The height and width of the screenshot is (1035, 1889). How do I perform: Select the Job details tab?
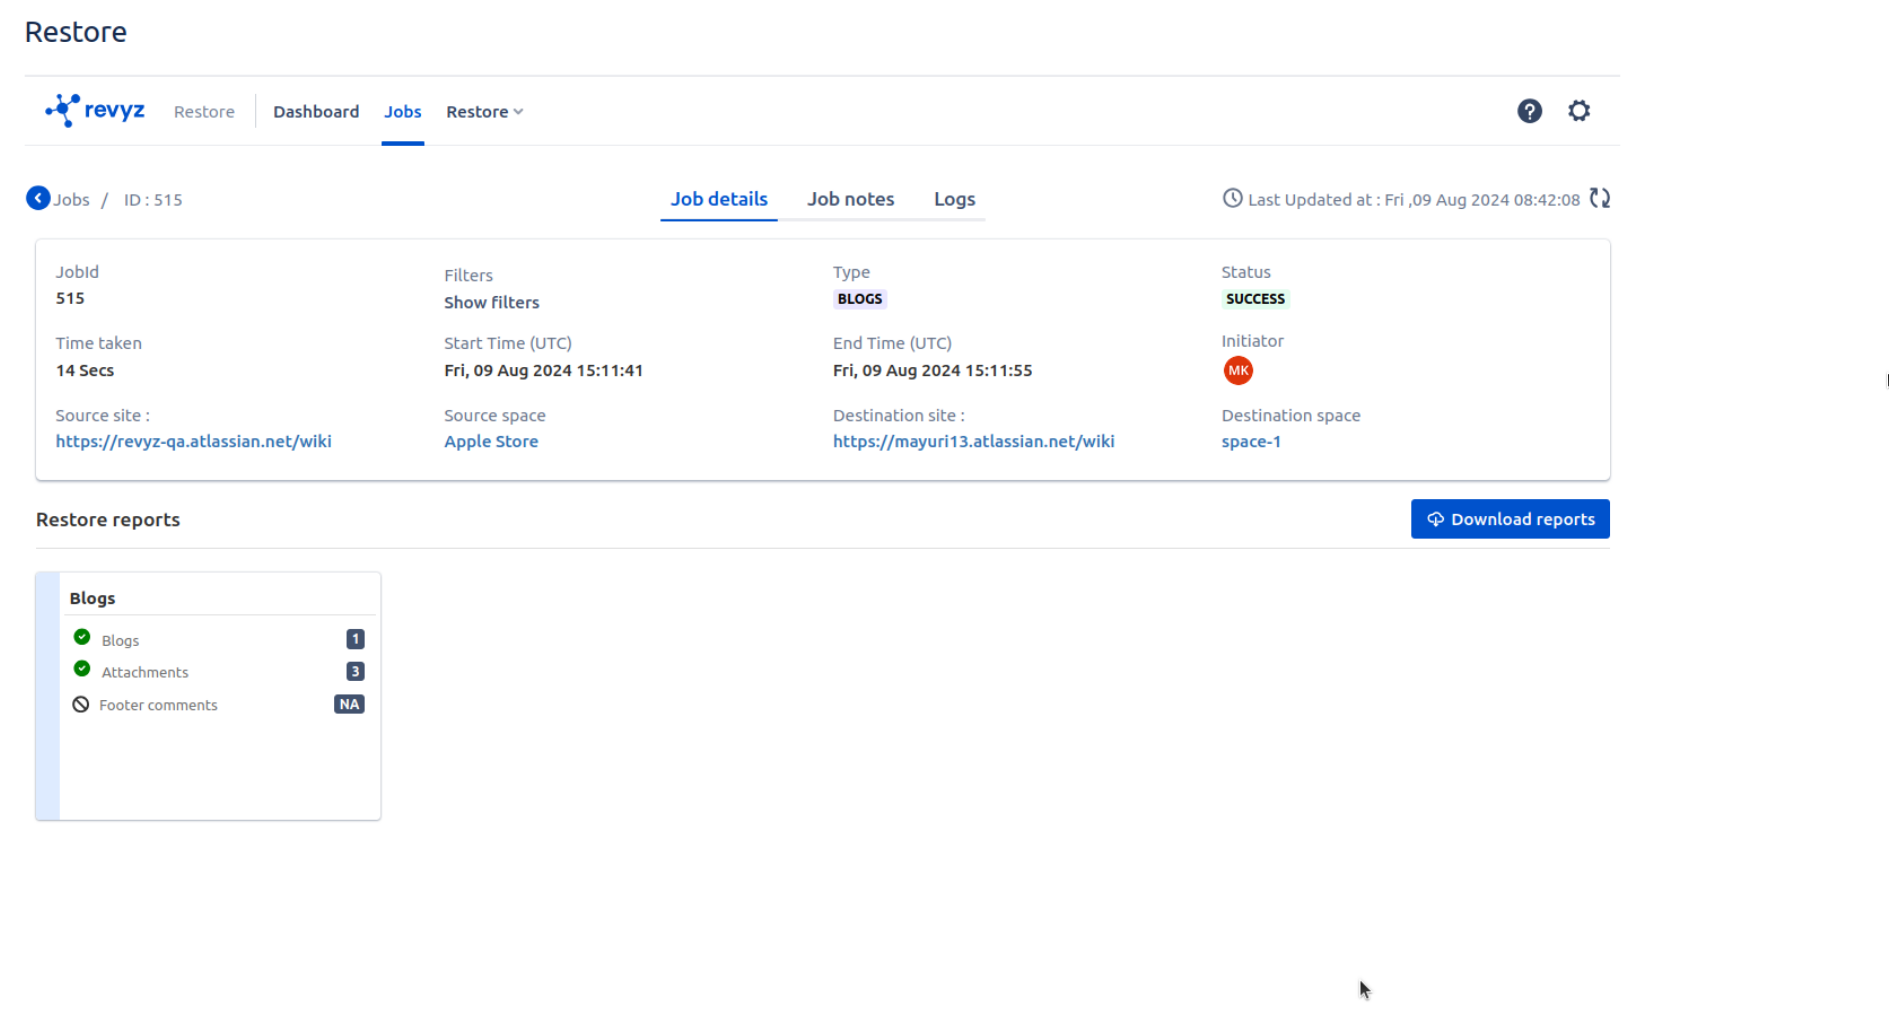[x=719, y=199]
